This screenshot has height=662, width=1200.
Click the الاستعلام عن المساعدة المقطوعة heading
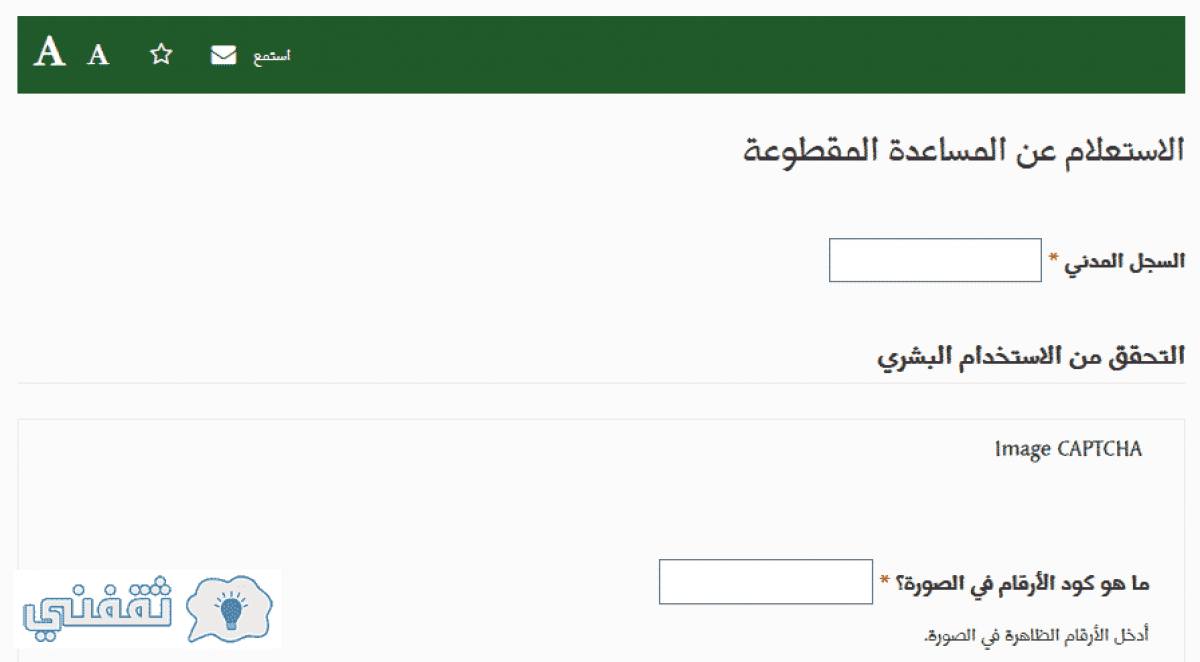(x=964, y=151)
